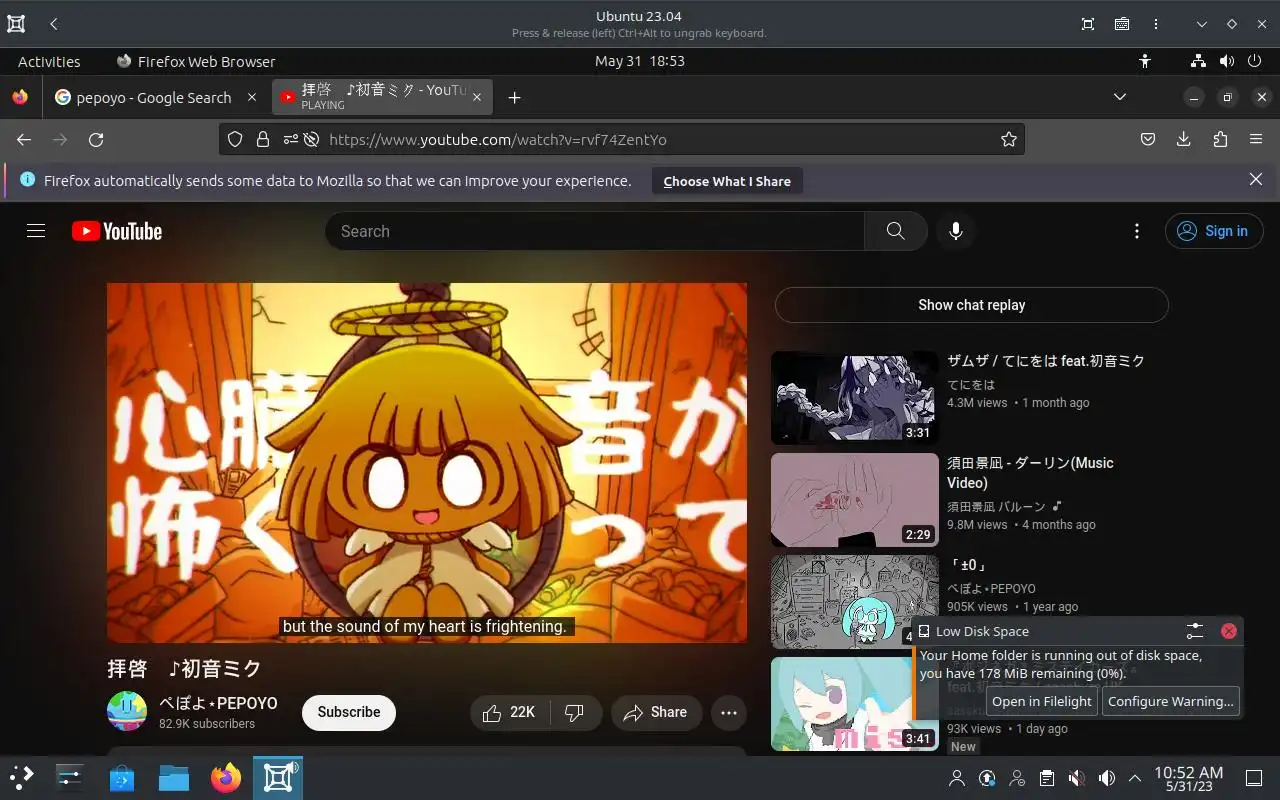Open in Filelight
The image size is (1280, 800).
[1041, 701]
